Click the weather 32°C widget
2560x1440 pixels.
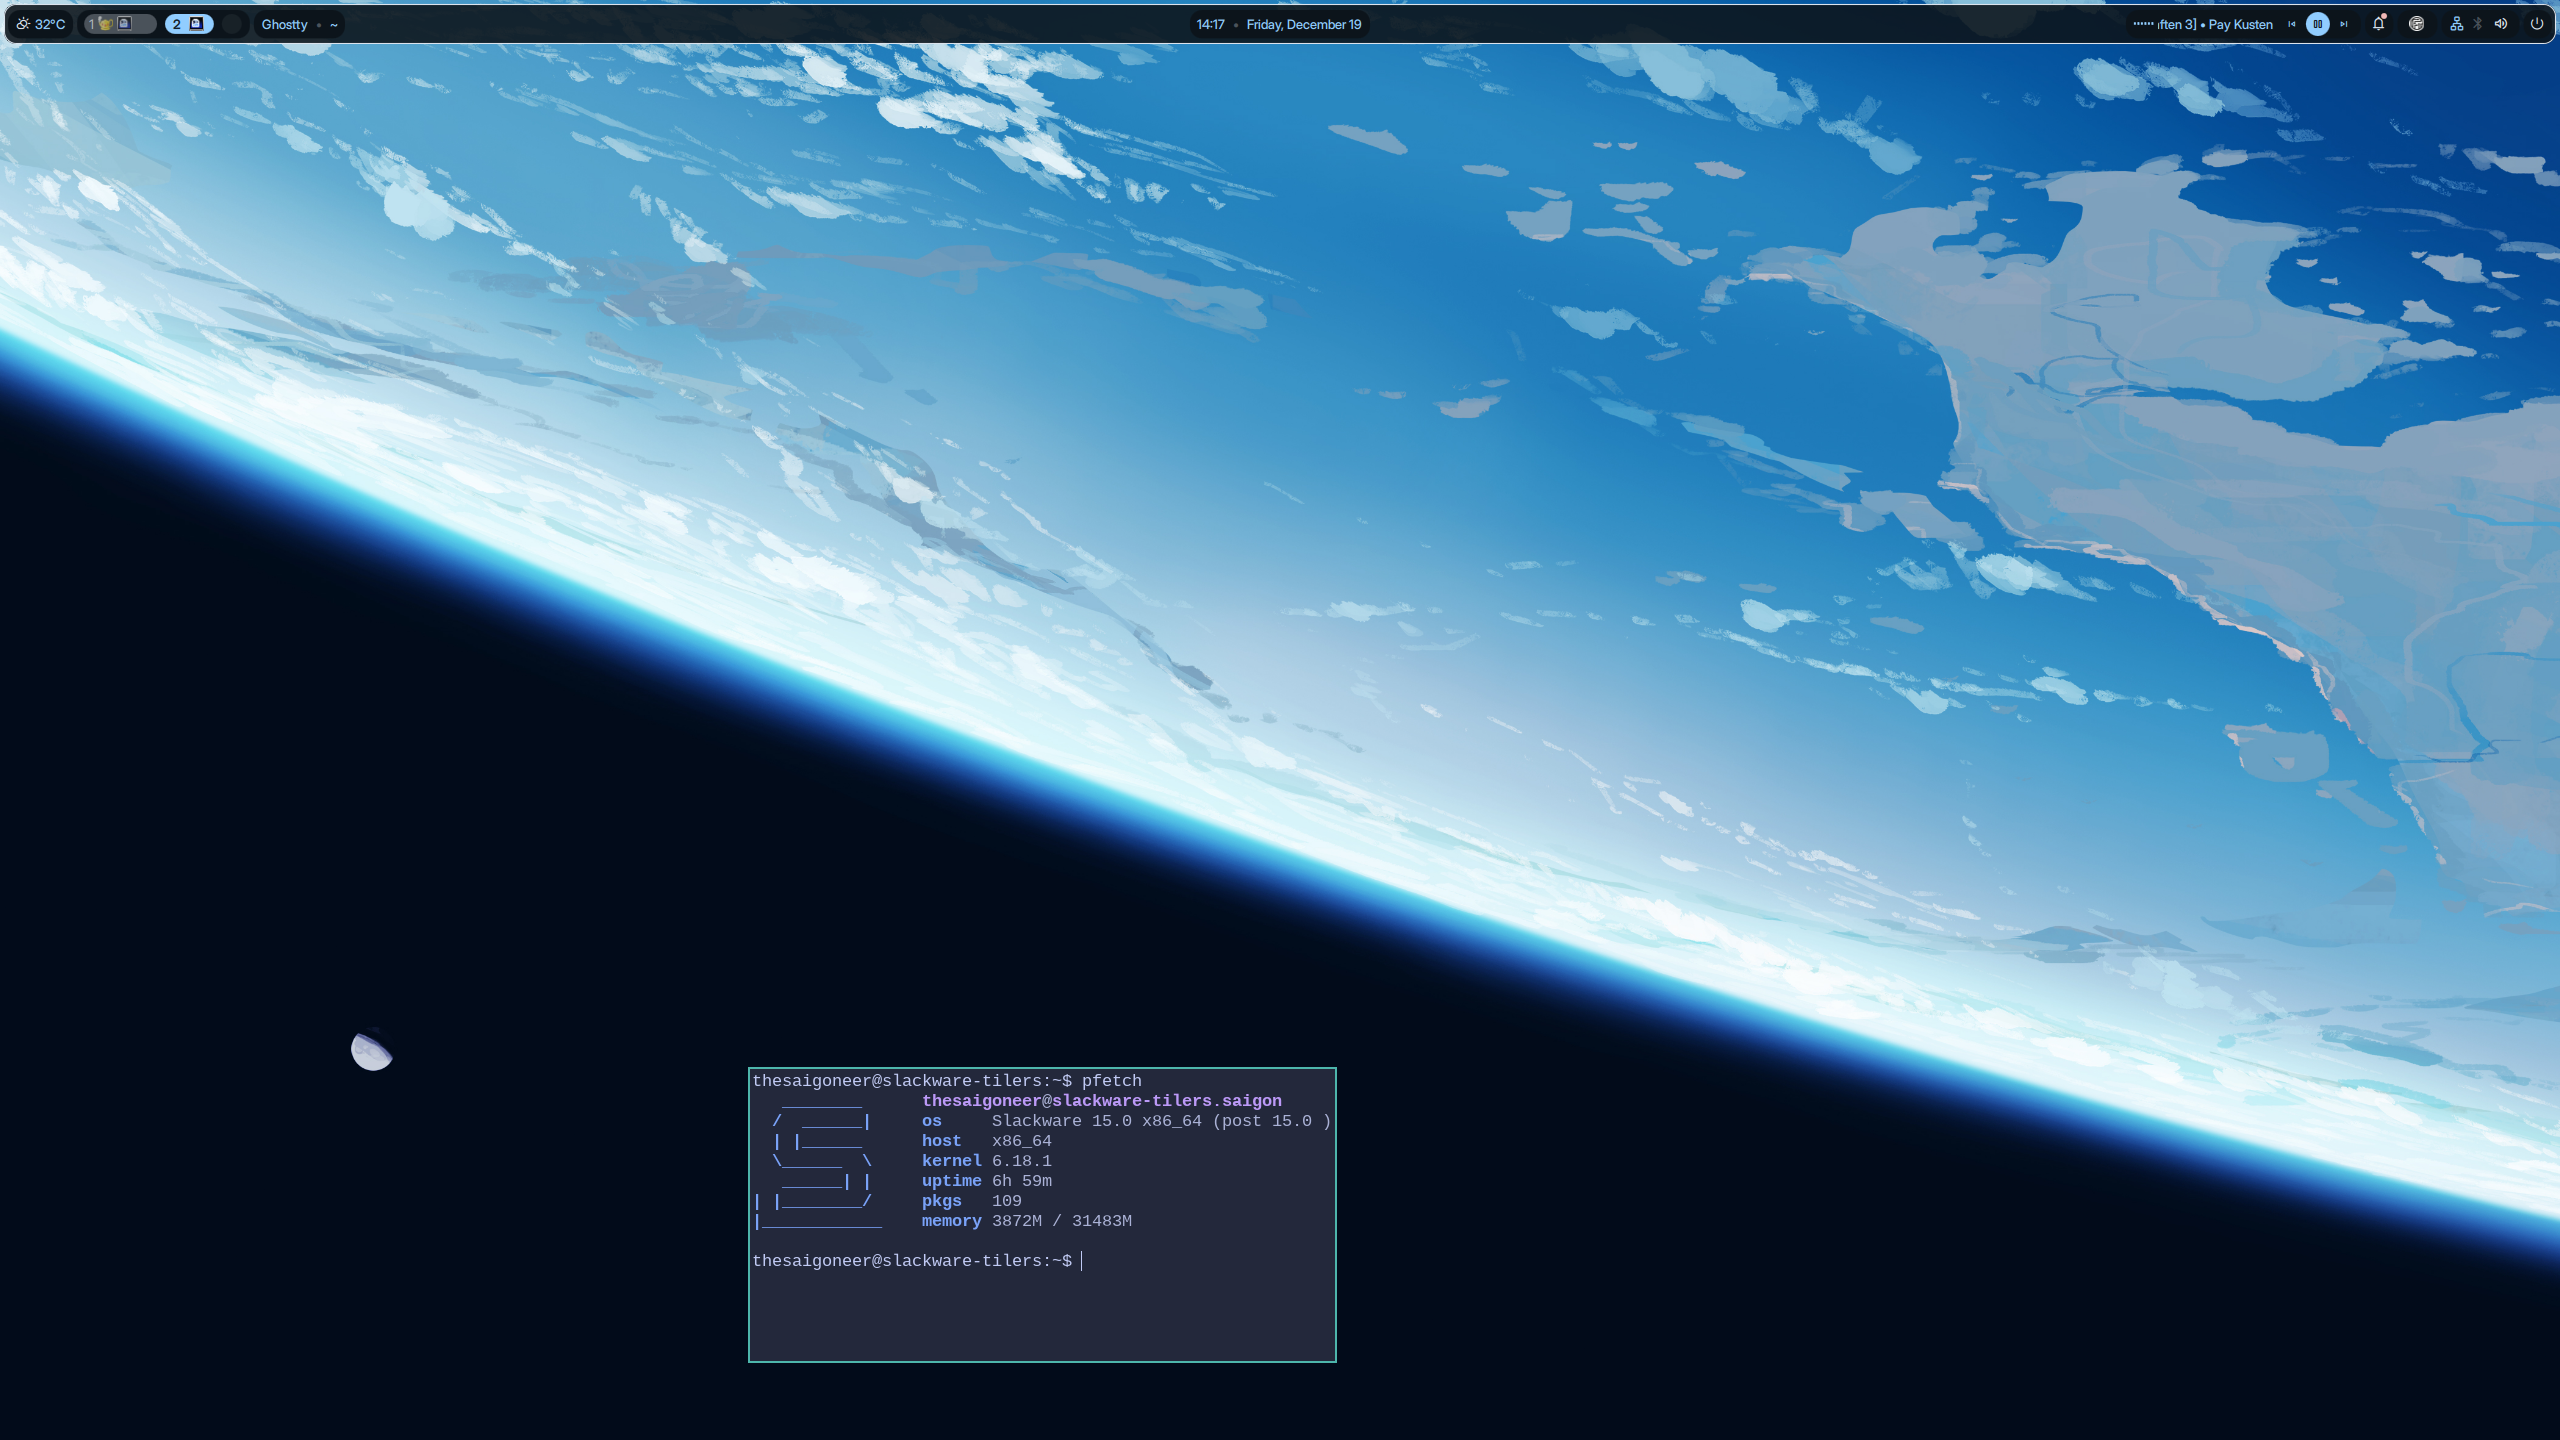pos(41,24)
